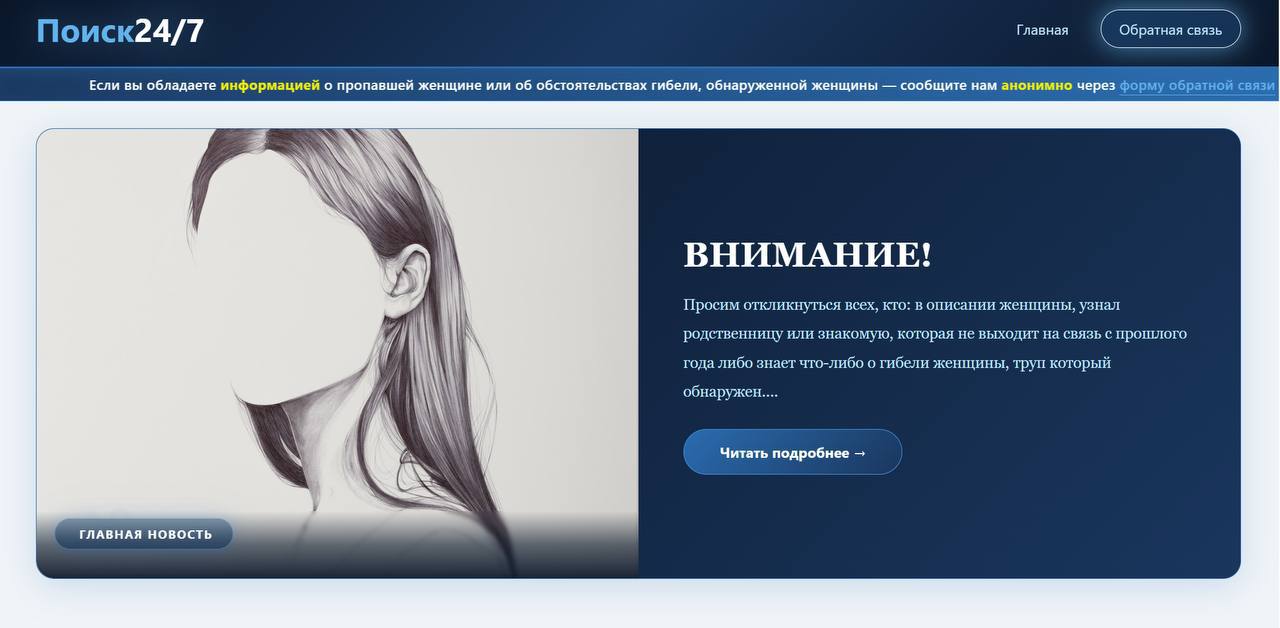The image size is (1280, 628).
Task: Click the ВНИМАНИЕ! headline
Action: click(x=807, y=255)
